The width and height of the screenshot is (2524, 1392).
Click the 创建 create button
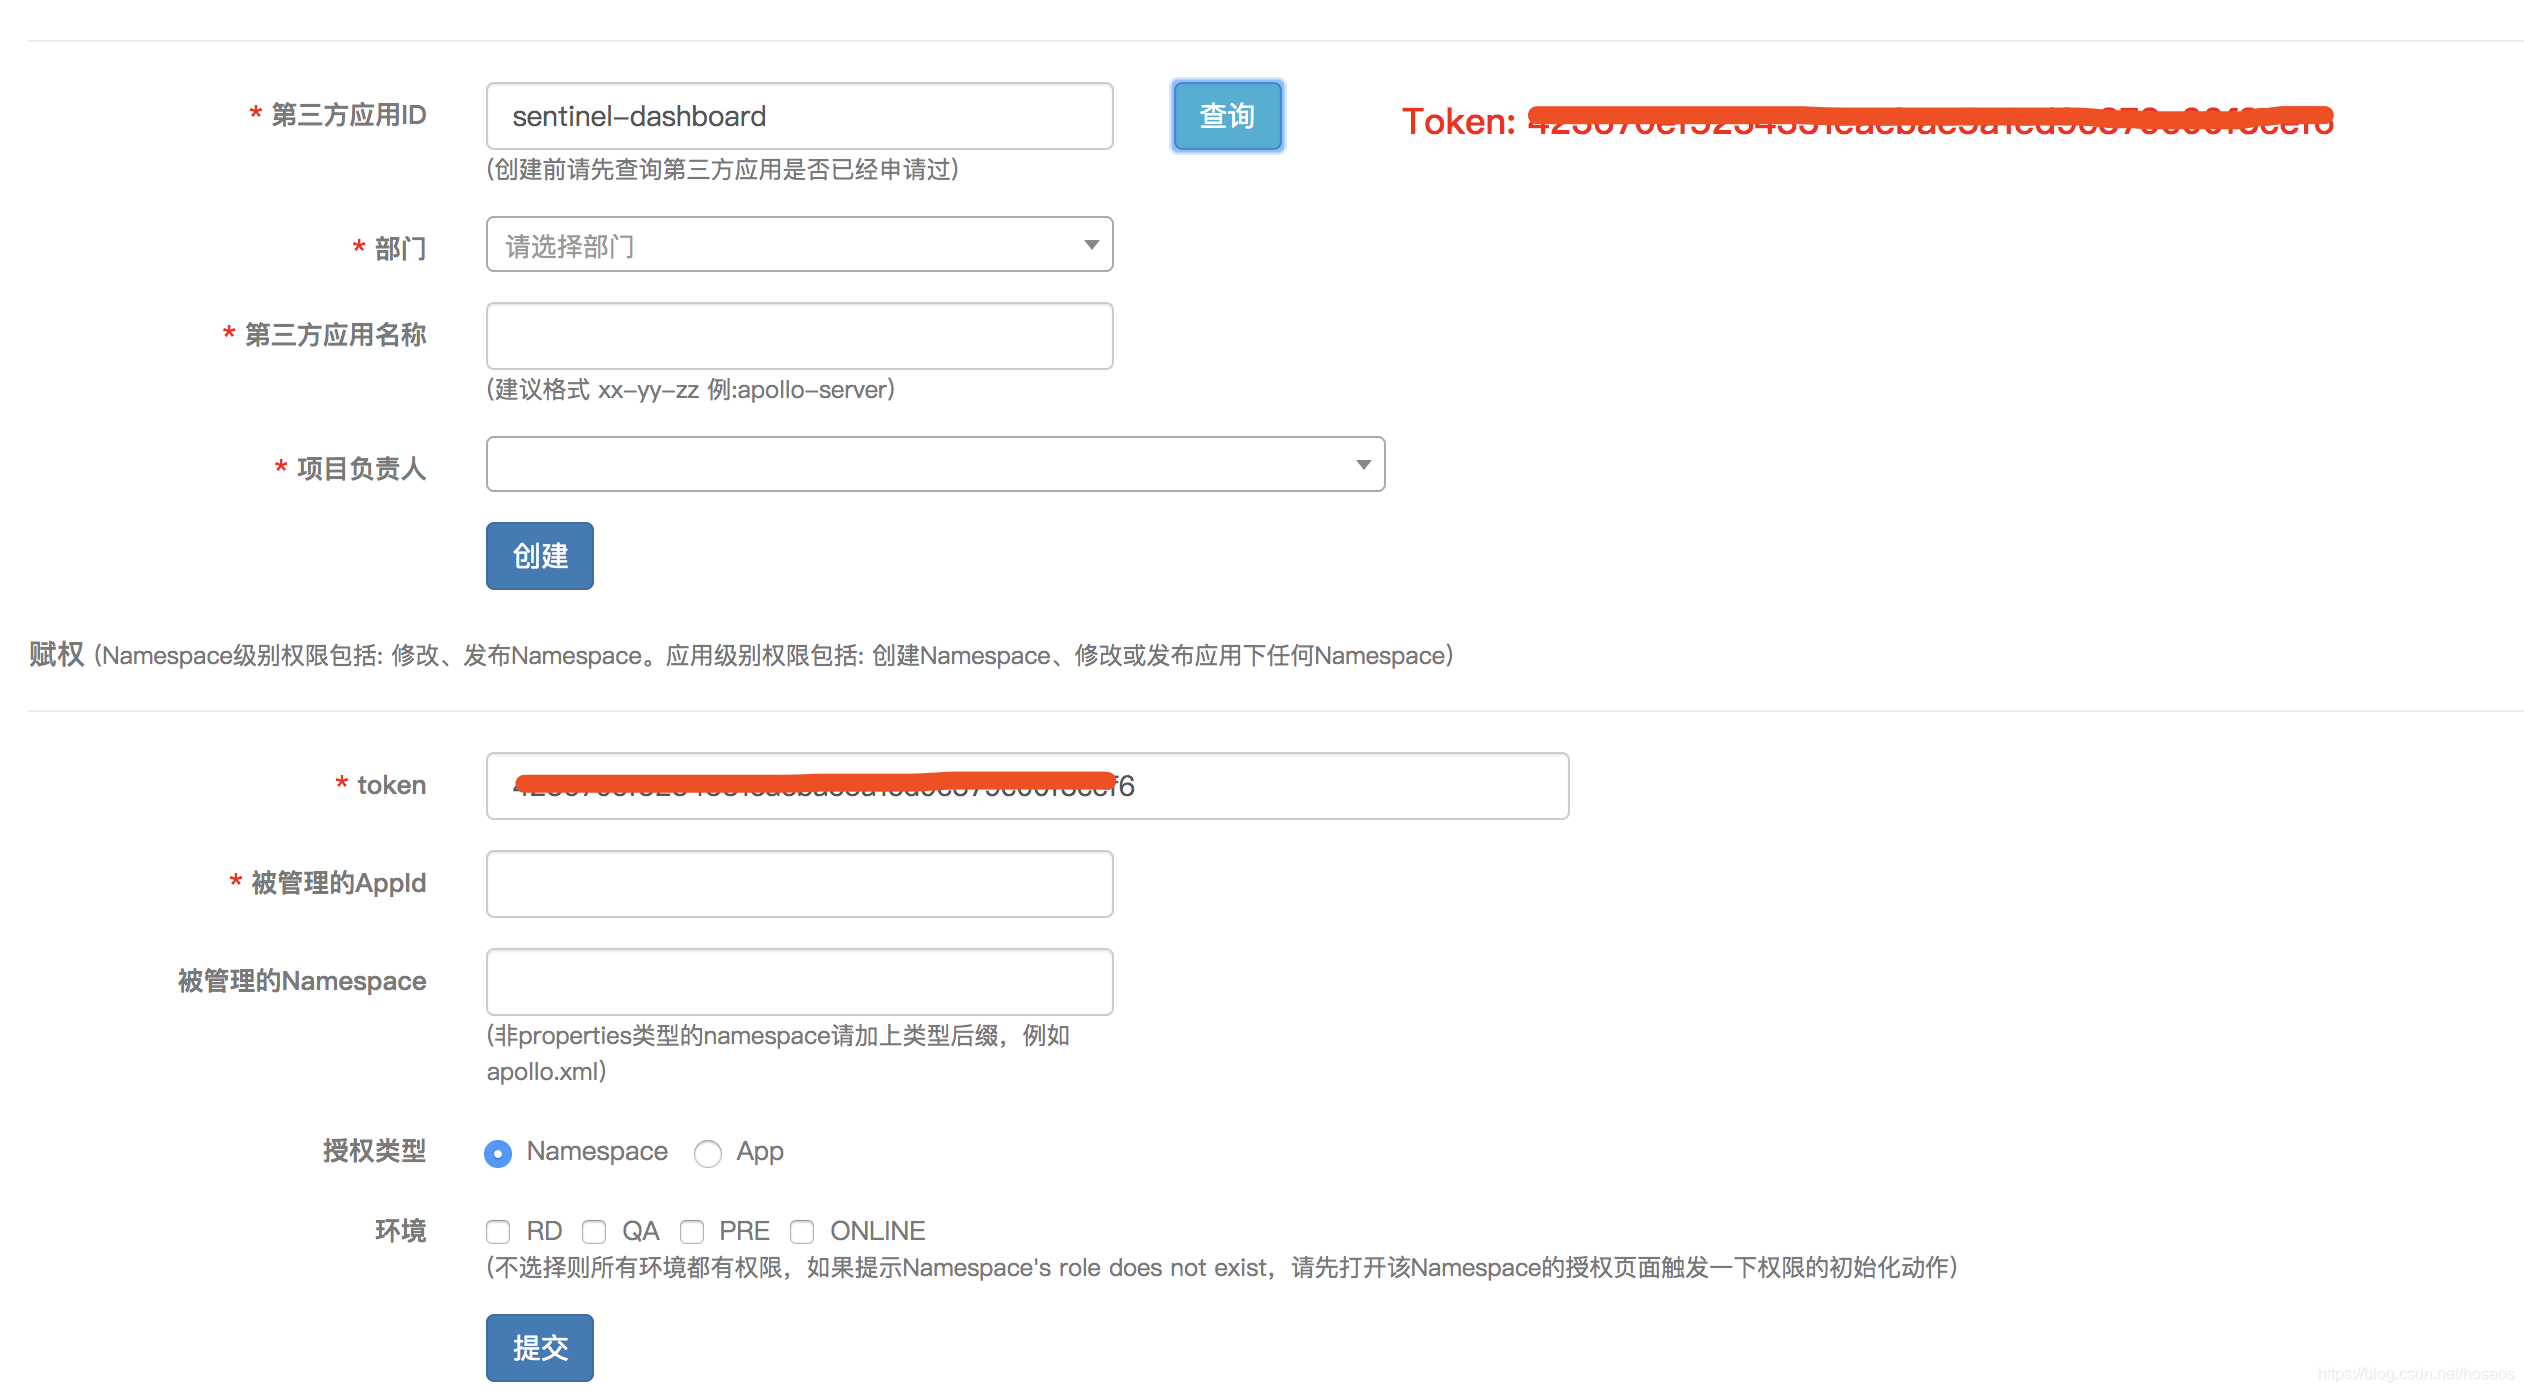coord(540,556)
